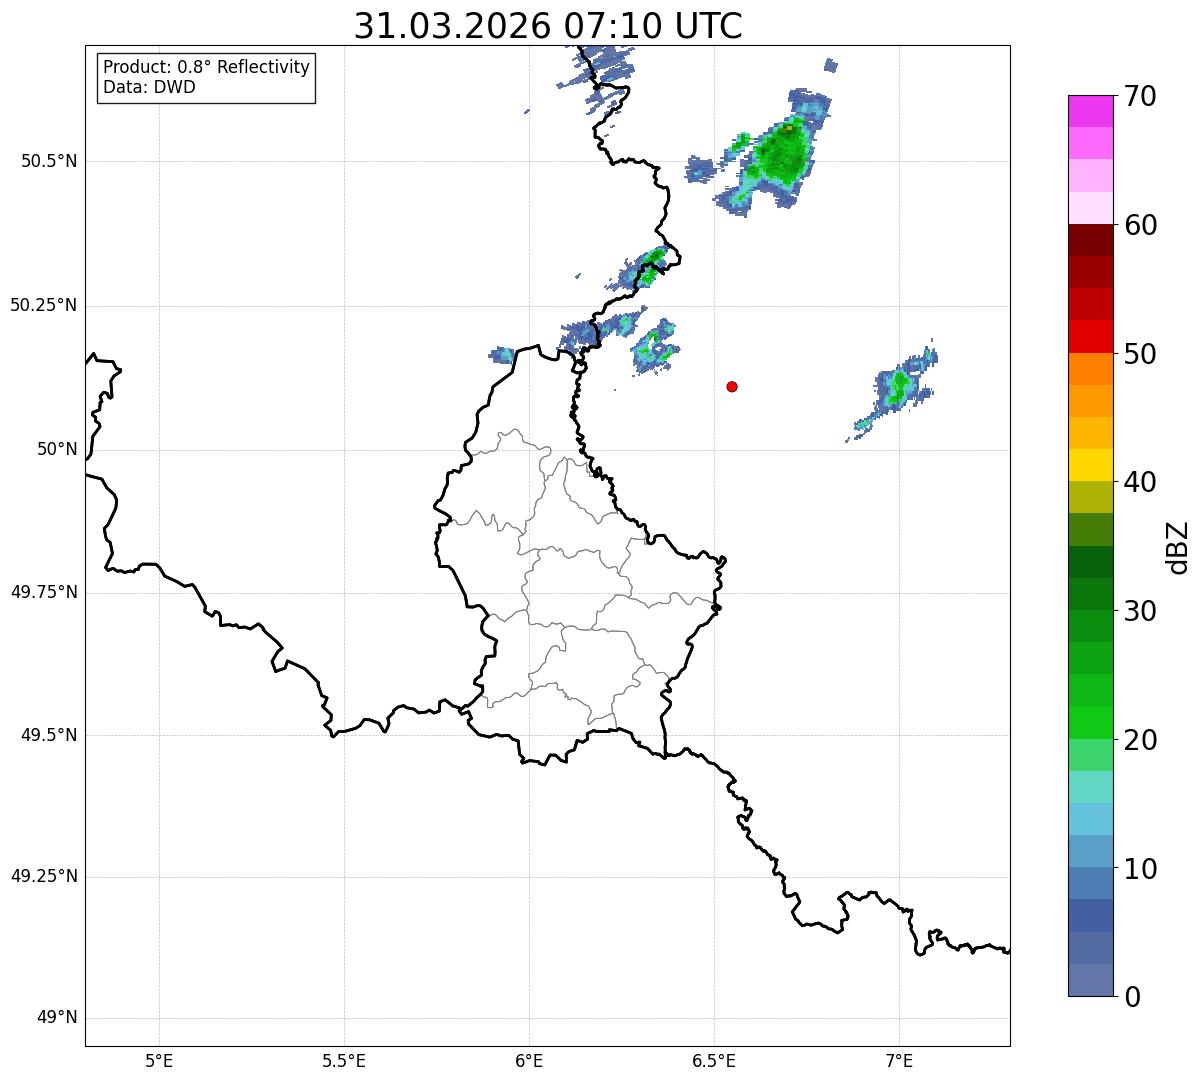This screenshot has width=1202, height=1081.
Task: Click the '50.5°N' latitude label
Action: 48,161
